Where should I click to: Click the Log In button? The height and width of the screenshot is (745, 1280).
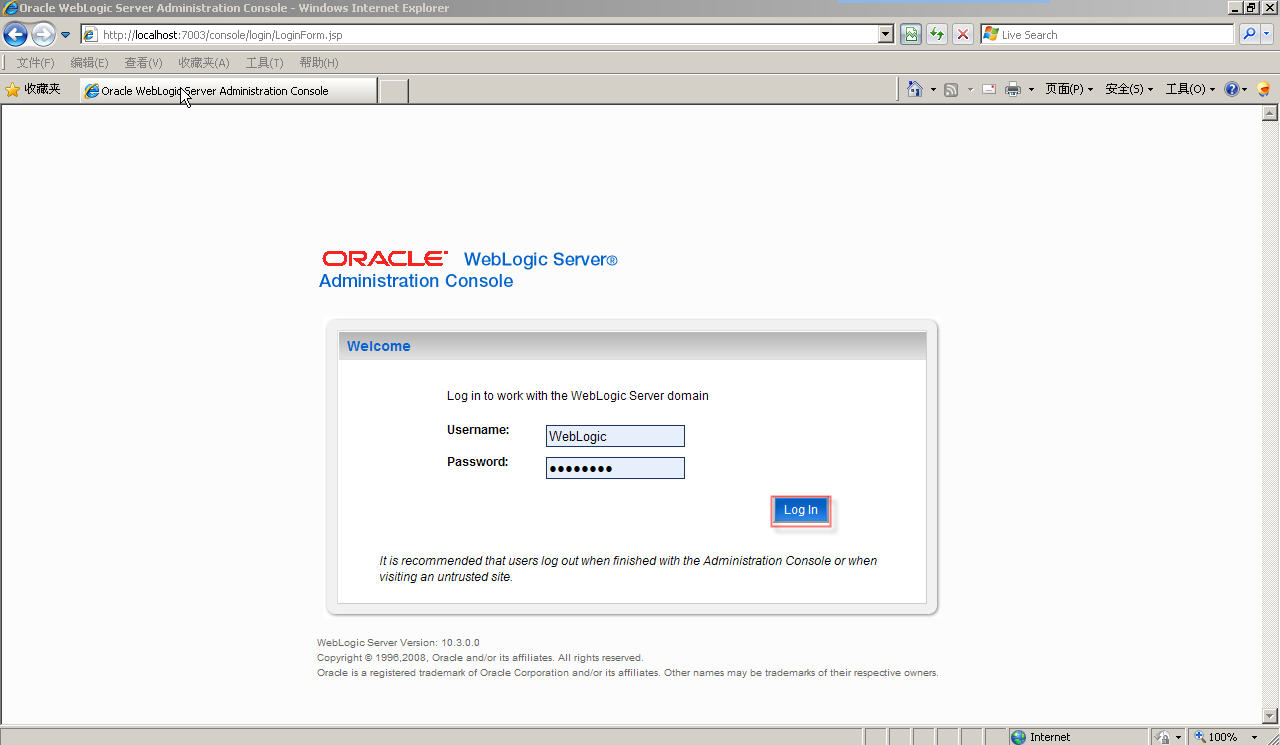(x=800, y=510)
